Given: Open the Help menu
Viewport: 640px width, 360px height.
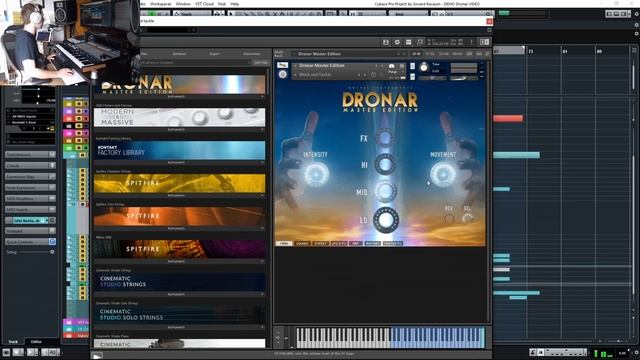Looking at the screenshot, I should tap(235, 4).
